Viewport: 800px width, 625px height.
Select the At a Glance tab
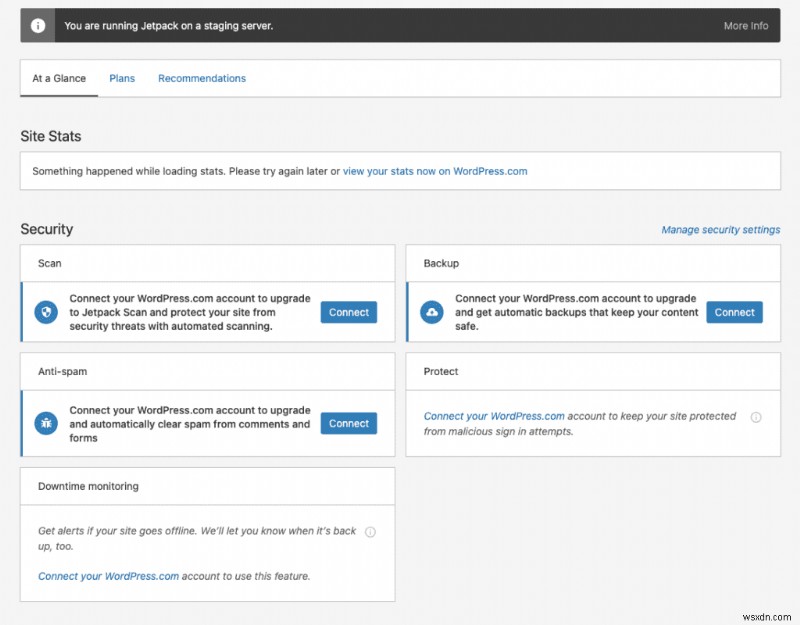pos(59,78)
